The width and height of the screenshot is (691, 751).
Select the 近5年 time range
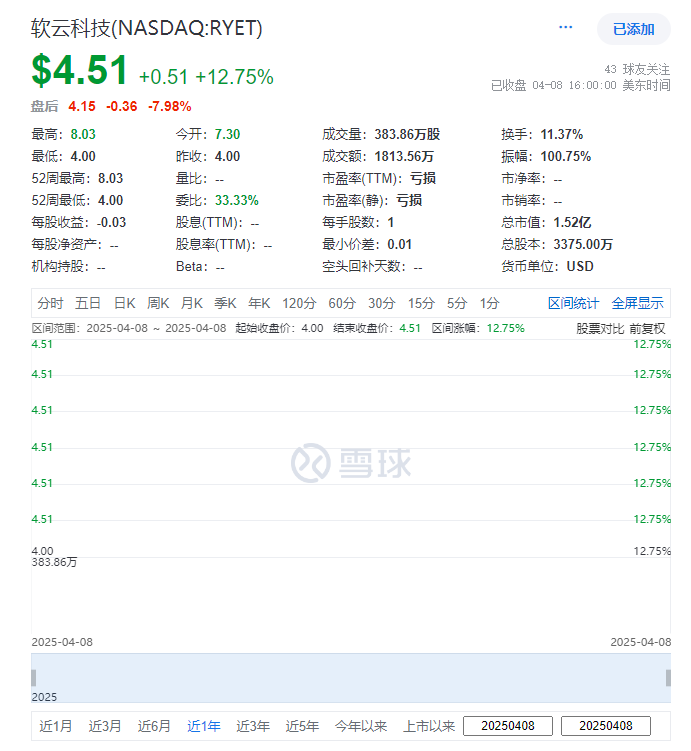click(302, 726)
